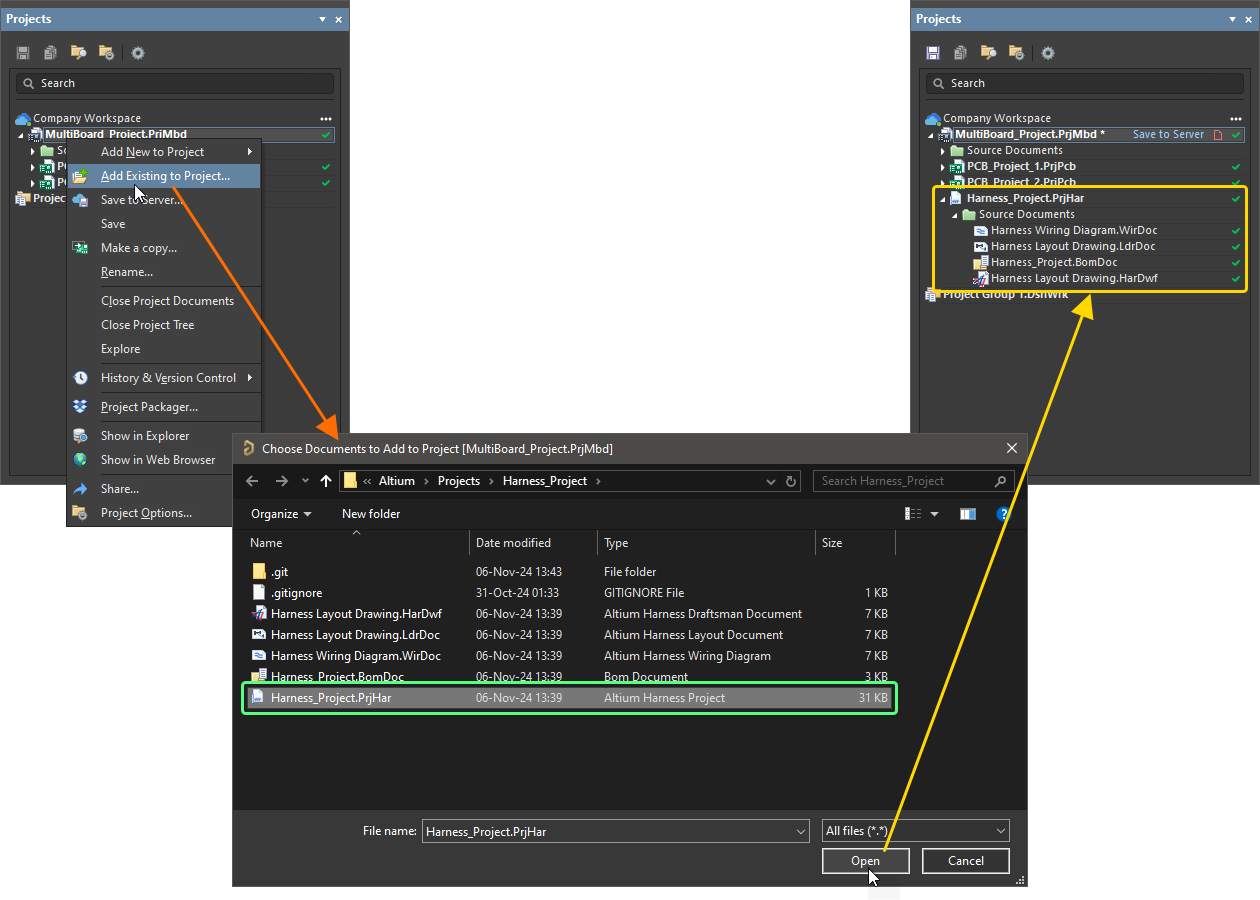Click the change view icon in file dialog

pyautogui.click(x=913, y=514)
